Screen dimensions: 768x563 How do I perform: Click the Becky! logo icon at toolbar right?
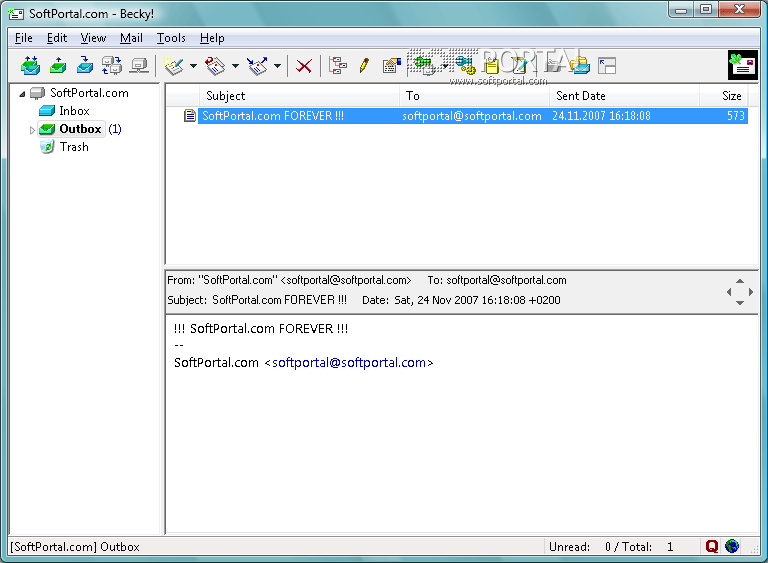click(743, 65)
